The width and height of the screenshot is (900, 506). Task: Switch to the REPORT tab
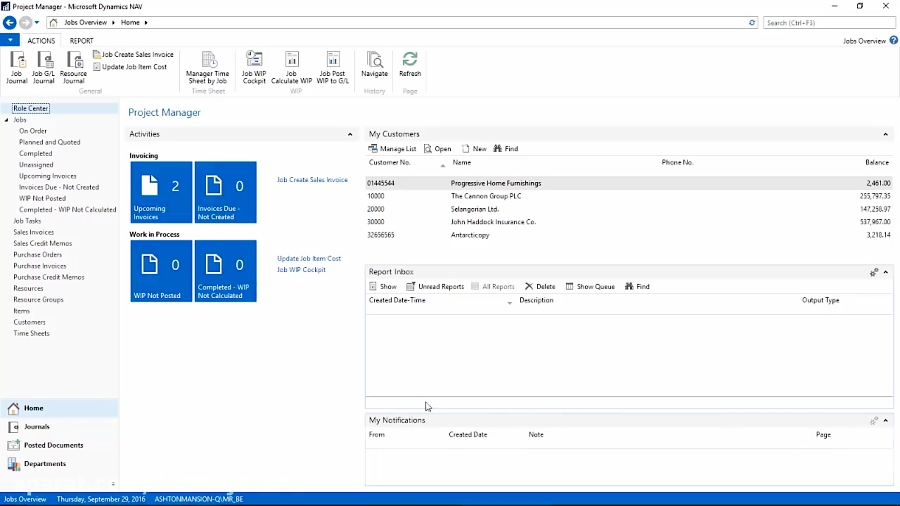pyautogui.click(x=82, y=41)
